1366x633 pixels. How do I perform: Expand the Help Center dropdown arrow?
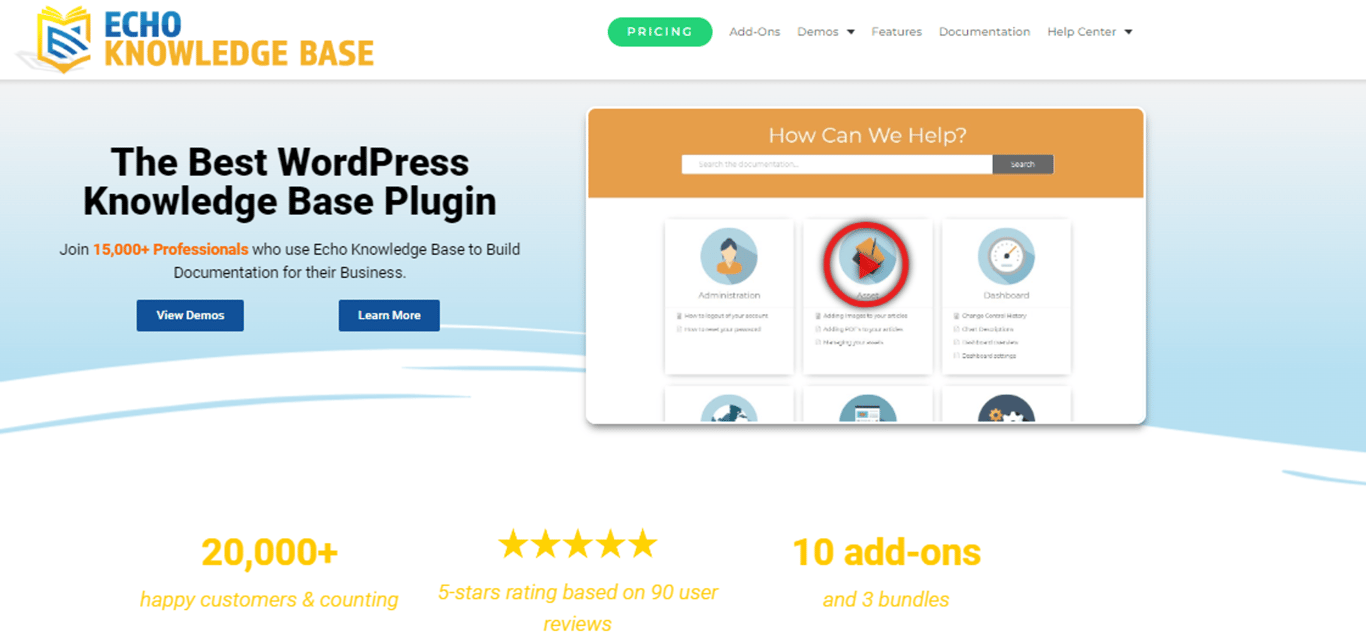(1129, 32)
